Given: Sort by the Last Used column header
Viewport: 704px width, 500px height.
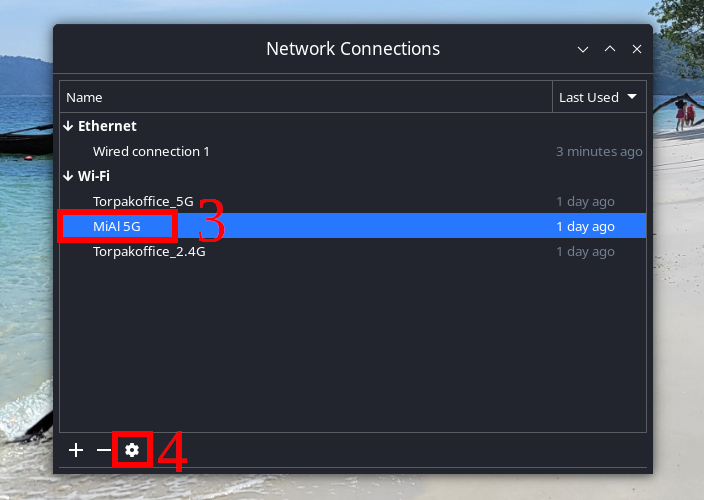Looking at the screenshot, I should click(x=589, y=97).
